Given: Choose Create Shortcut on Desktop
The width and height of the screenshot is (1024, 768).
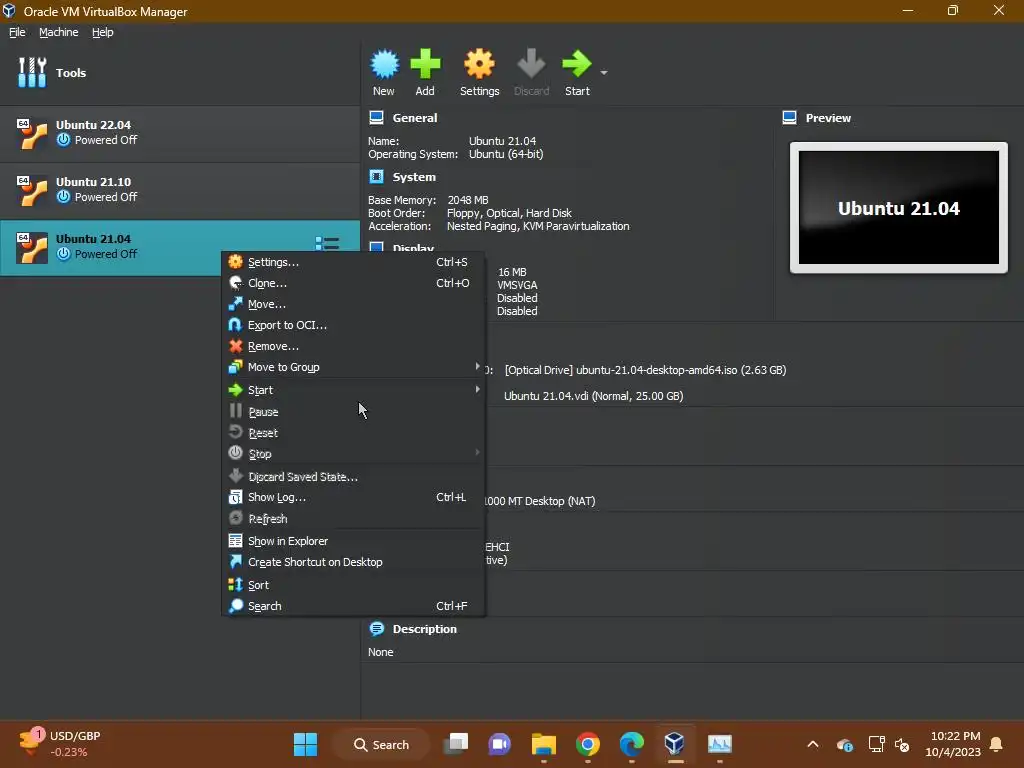Looking at the screenshot, I should (353, 562).
